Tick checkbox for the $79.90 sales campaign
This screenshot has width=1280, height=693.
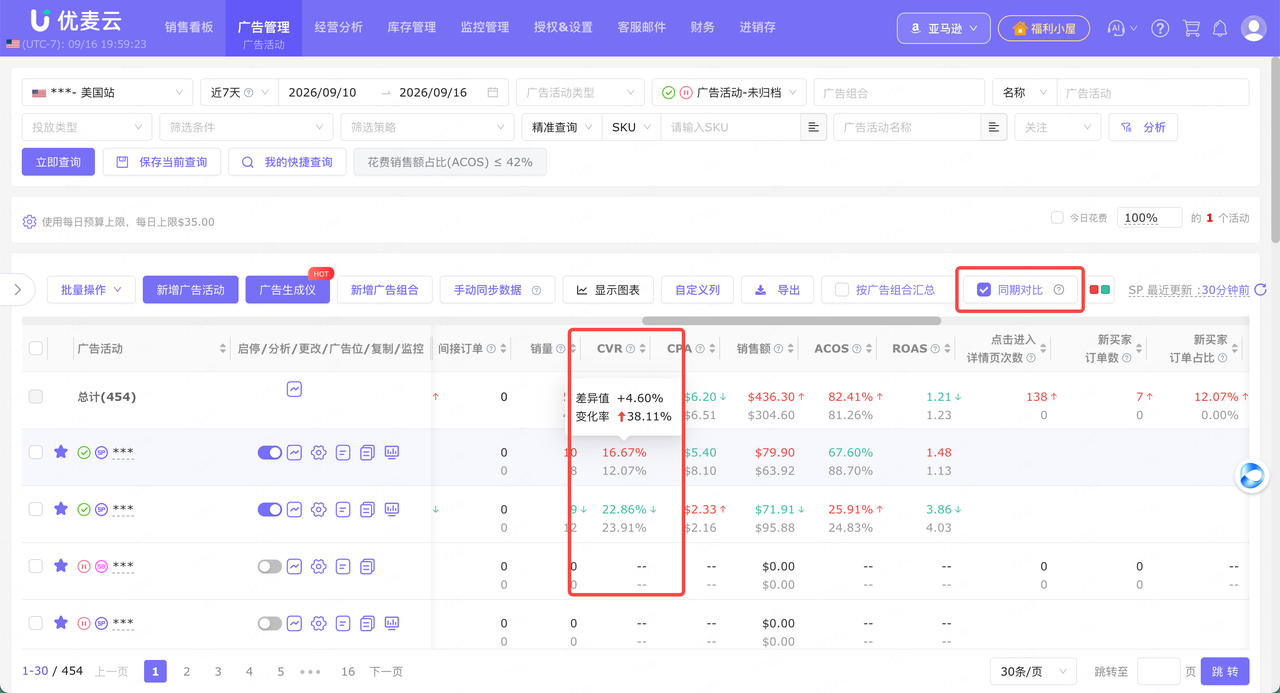point(36,453)
